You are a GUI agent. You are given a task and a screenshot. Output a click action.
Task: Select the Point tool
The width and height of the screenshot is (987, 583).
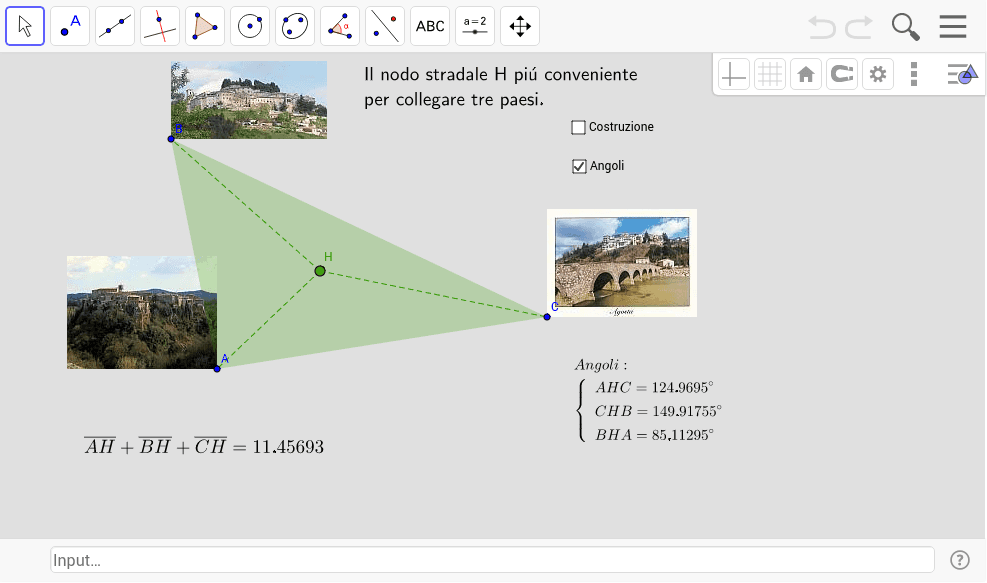tap(70, 26)
